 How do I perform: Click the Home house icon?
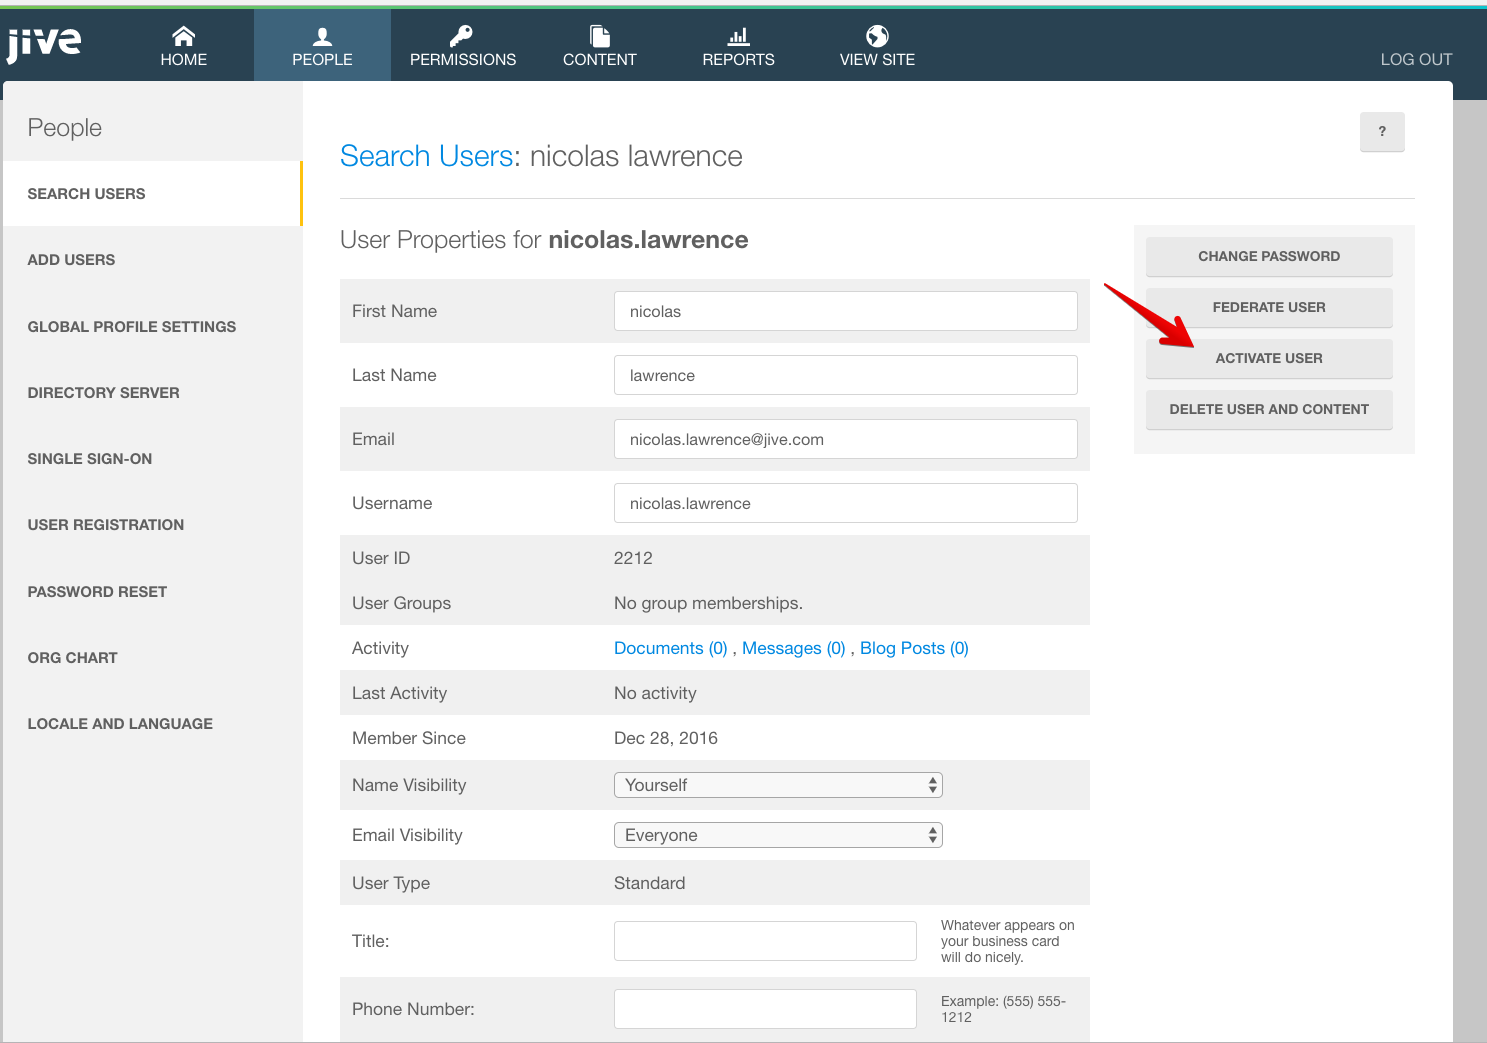pos(183,37)
